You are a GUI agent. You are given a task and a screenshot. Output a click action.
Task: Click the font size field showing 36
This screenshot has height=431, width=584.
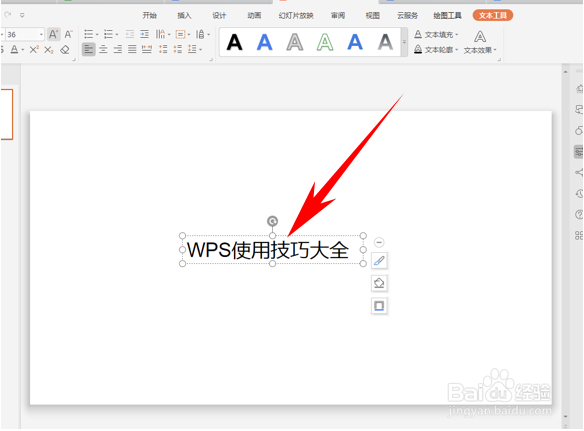[x=22, y=35]
